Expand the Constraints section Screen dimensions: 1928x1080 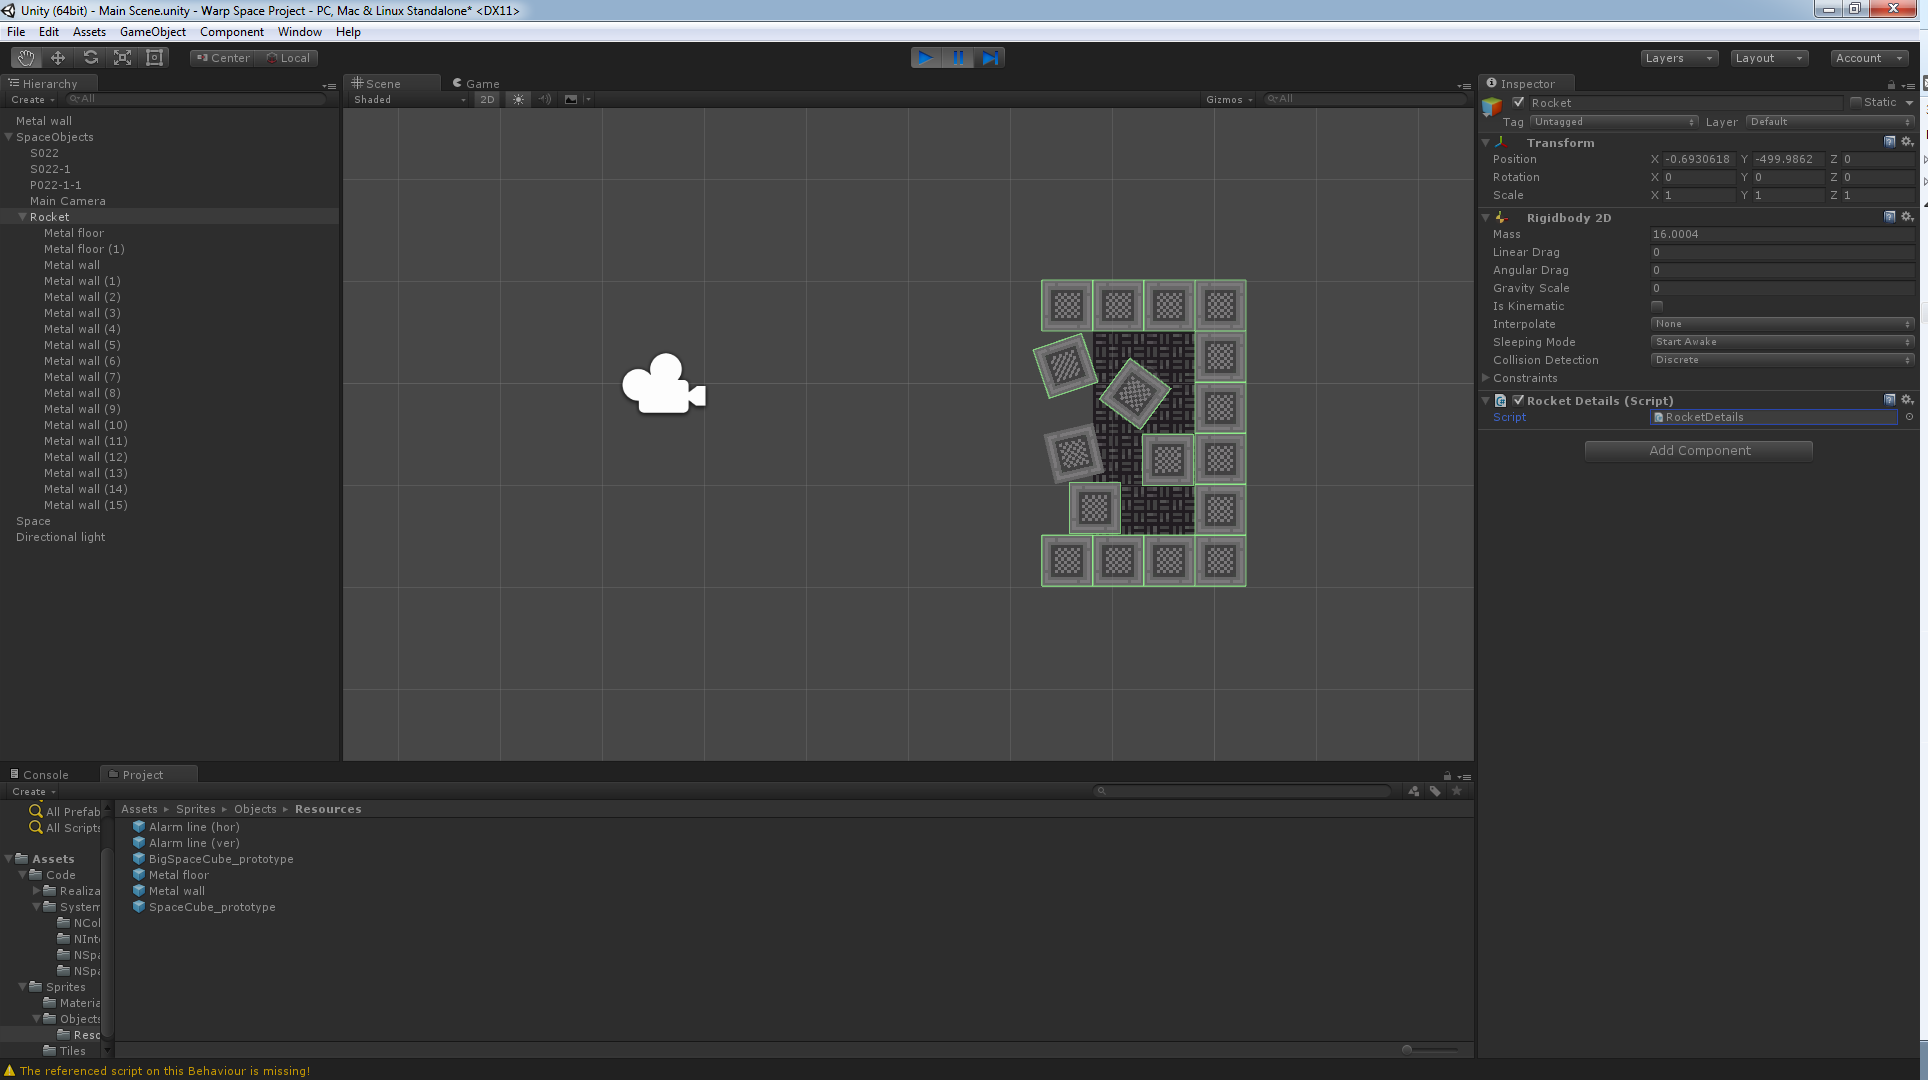pyautogui.click(x=1486, y=378)
